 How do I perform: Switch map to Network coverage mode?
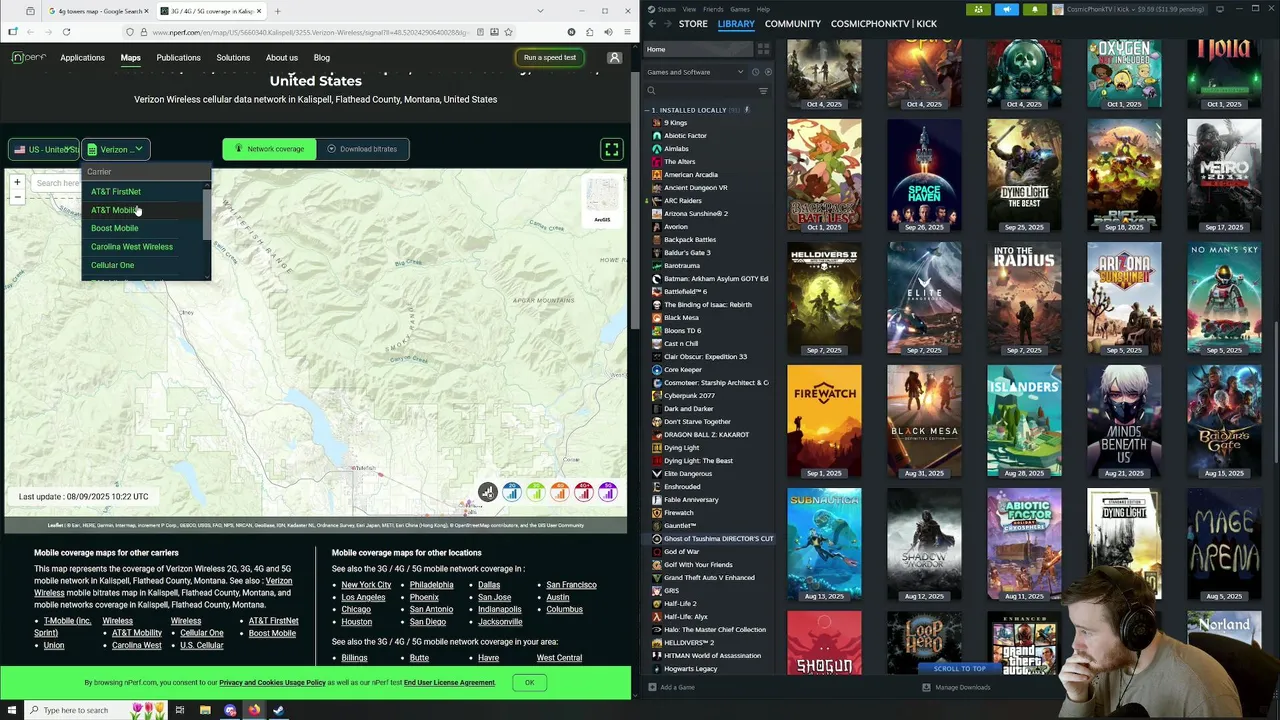tap(269, 149)
